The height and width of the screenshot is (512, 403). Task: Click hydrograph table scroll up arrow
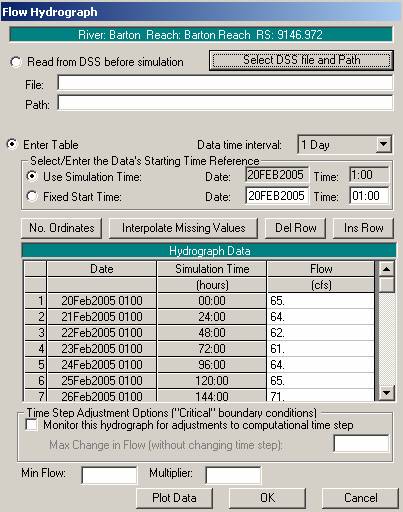pos(386,269)
